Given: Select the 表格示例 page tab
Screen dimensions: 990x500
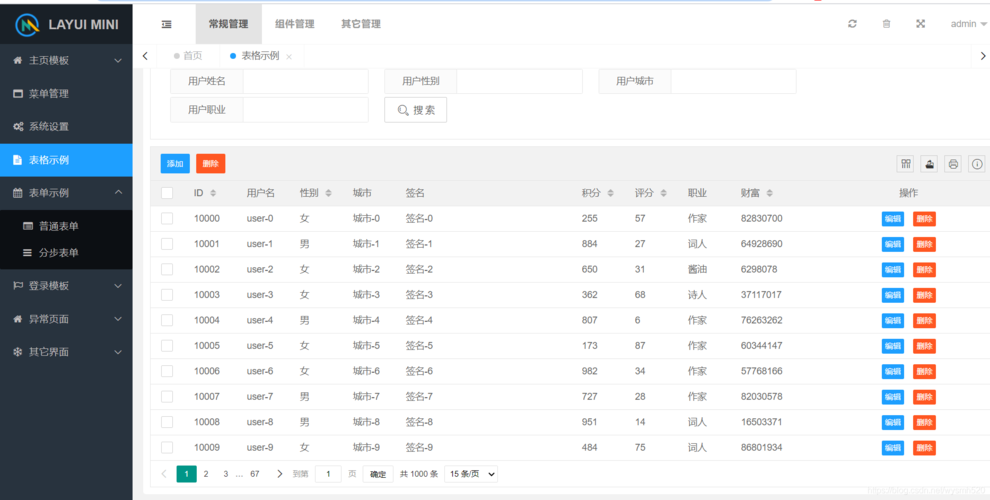Looking at the screenshot, I should click(260, 56).
